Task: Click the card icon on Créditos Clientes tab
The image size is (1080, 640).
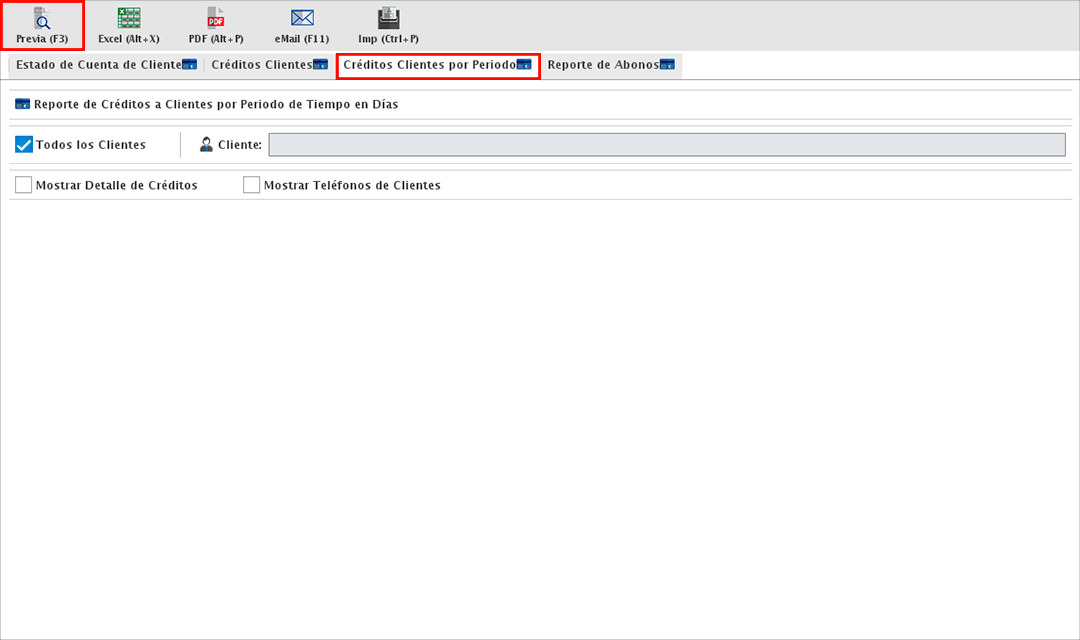Action: (320, 65)
